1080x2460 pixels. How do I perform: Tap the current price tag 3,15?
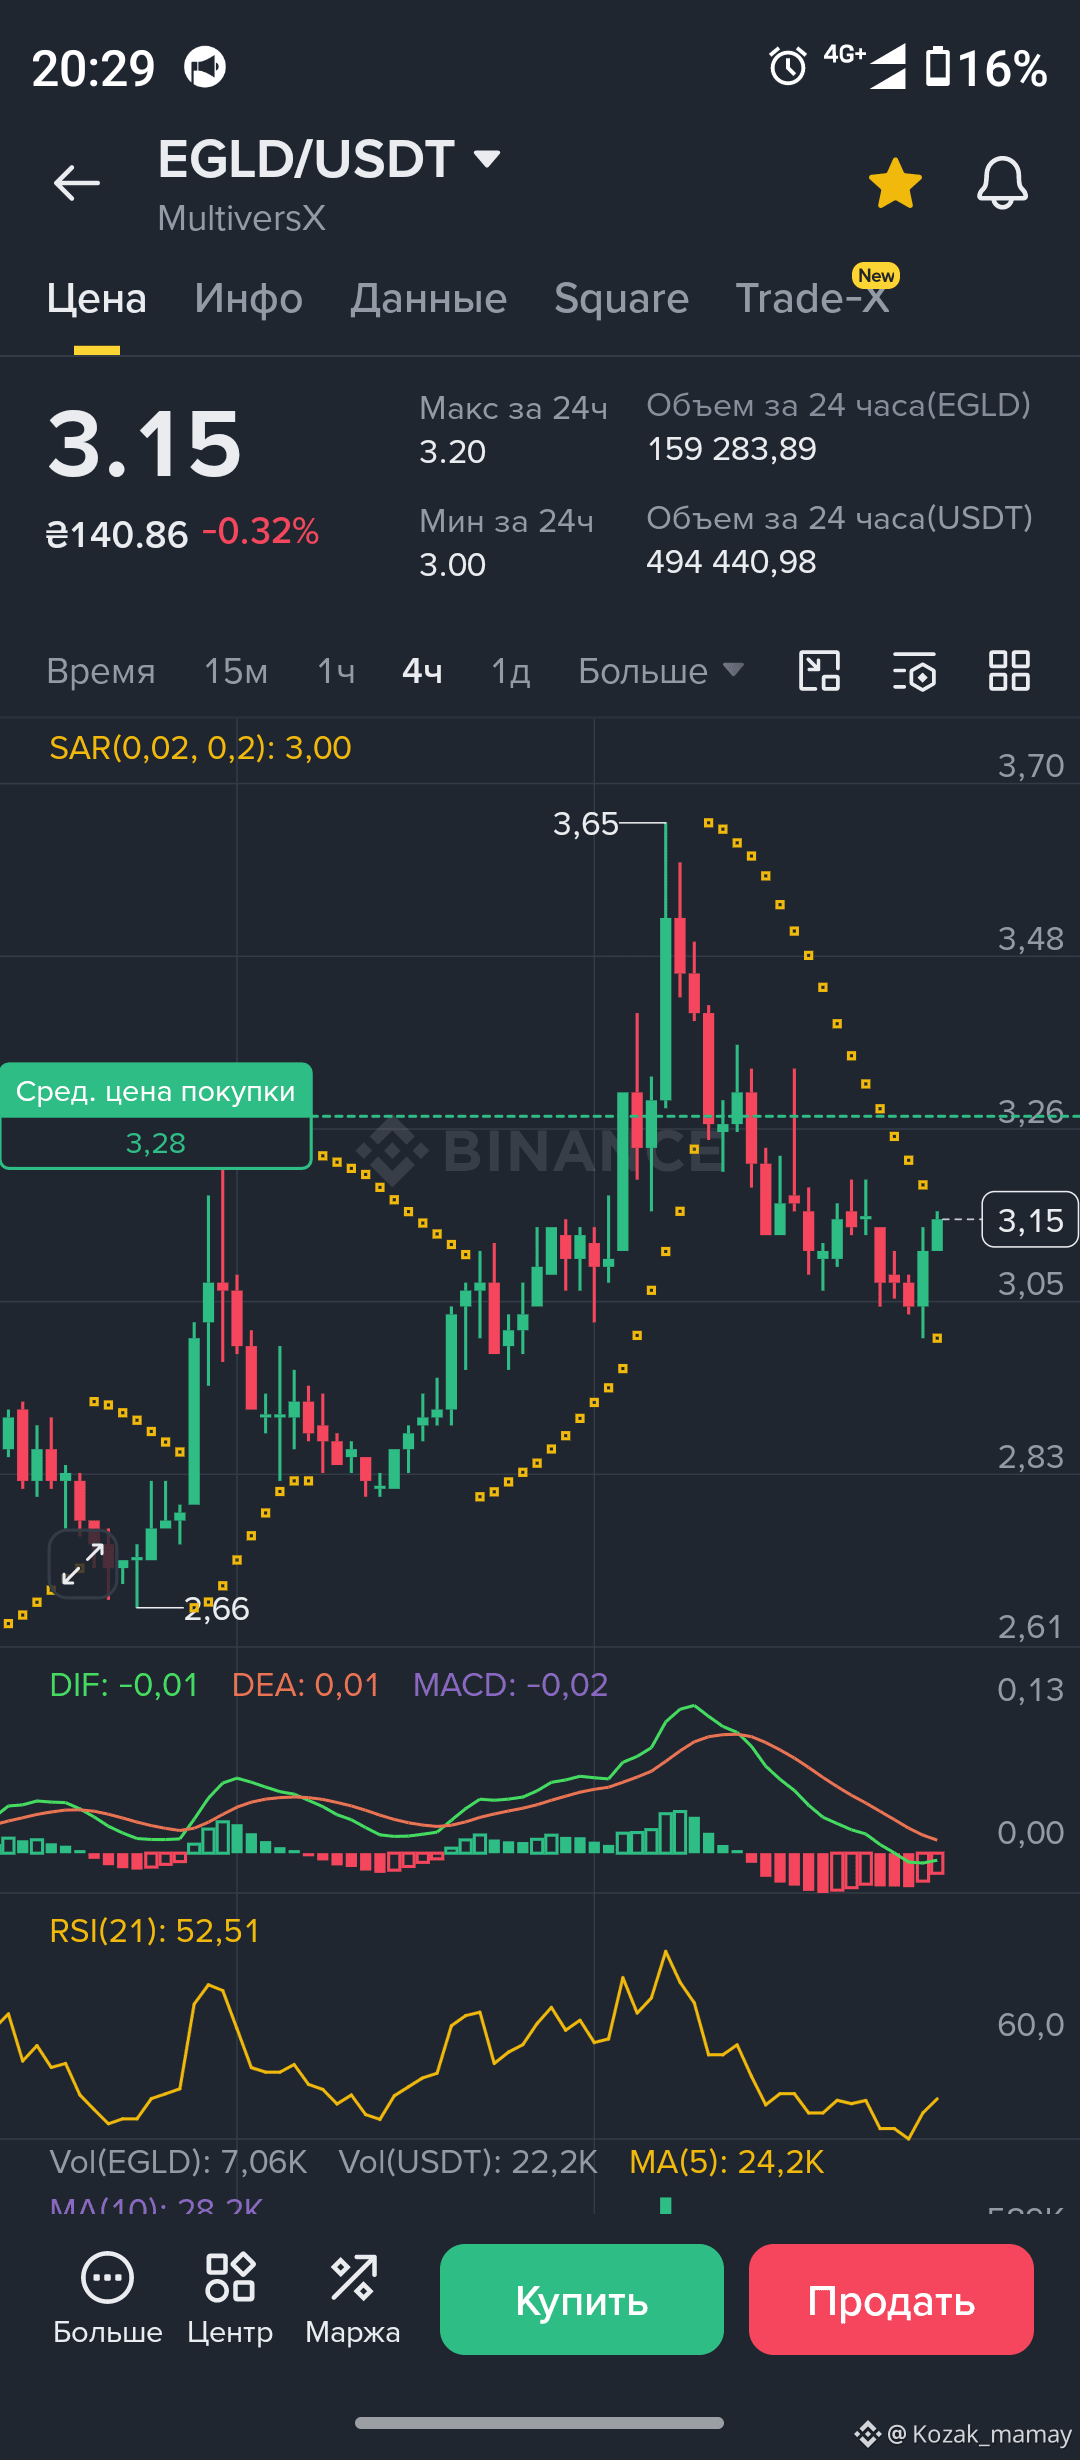pos(1030,1220)
